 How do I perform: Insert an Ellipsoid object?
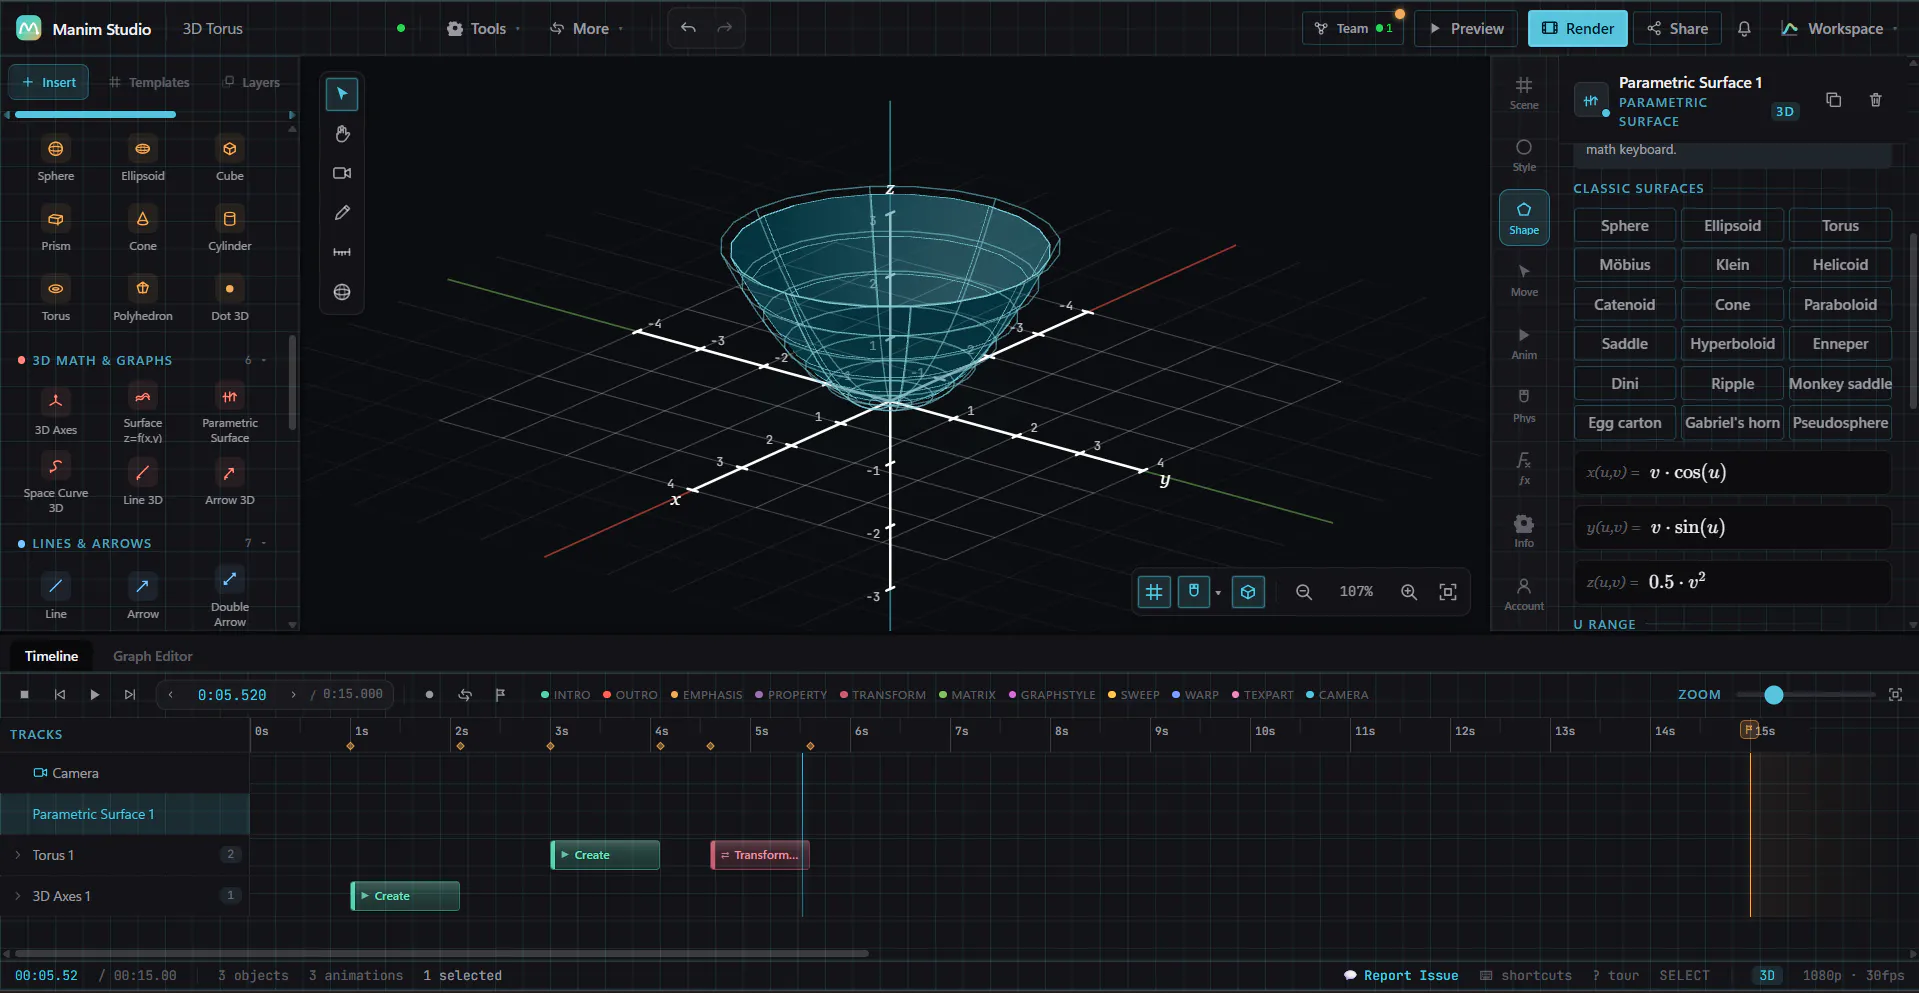pos(143,158)
